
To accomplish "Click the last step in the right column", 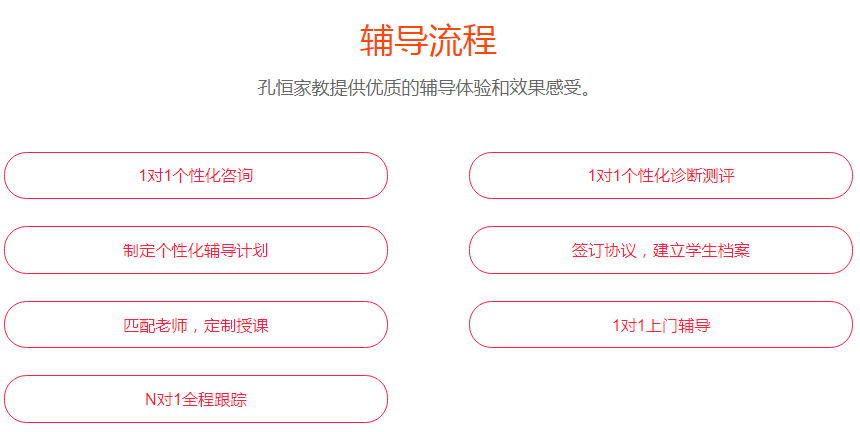I will pos(661,325).
